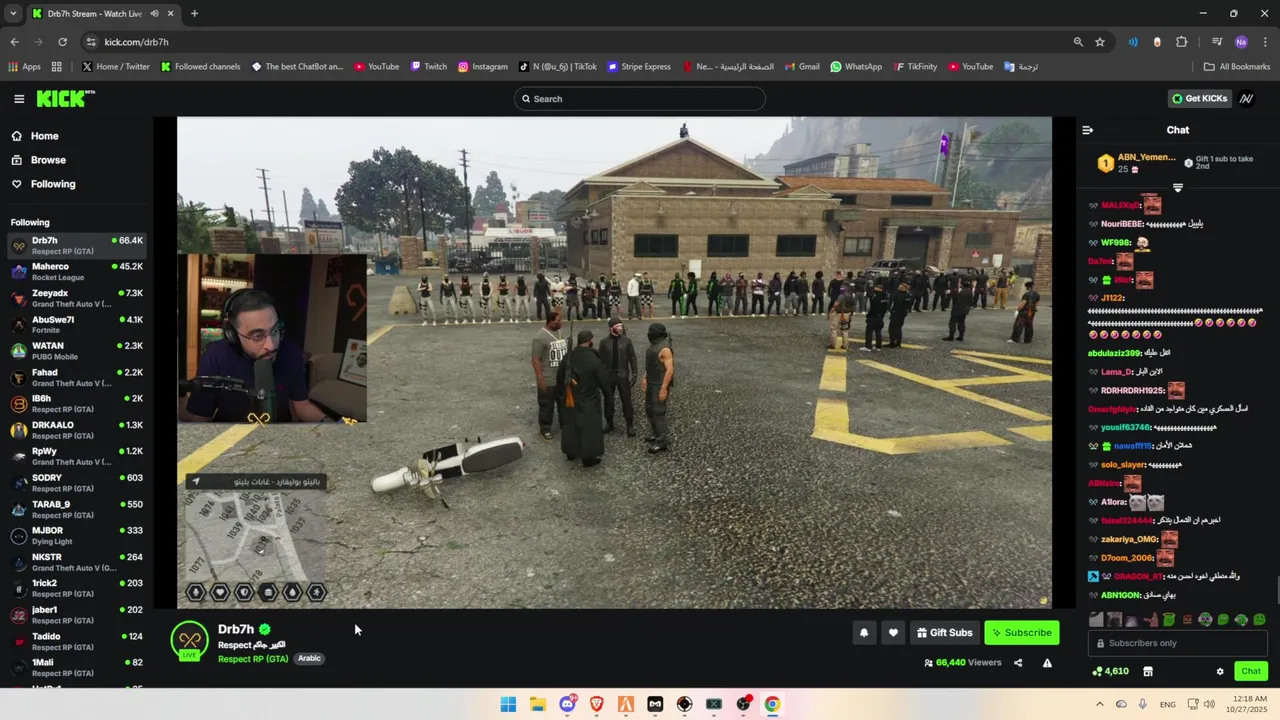Click the 4,610 channel points balance
The height and width of the screenshot is (720, 1280).
tap(1110, 672)
